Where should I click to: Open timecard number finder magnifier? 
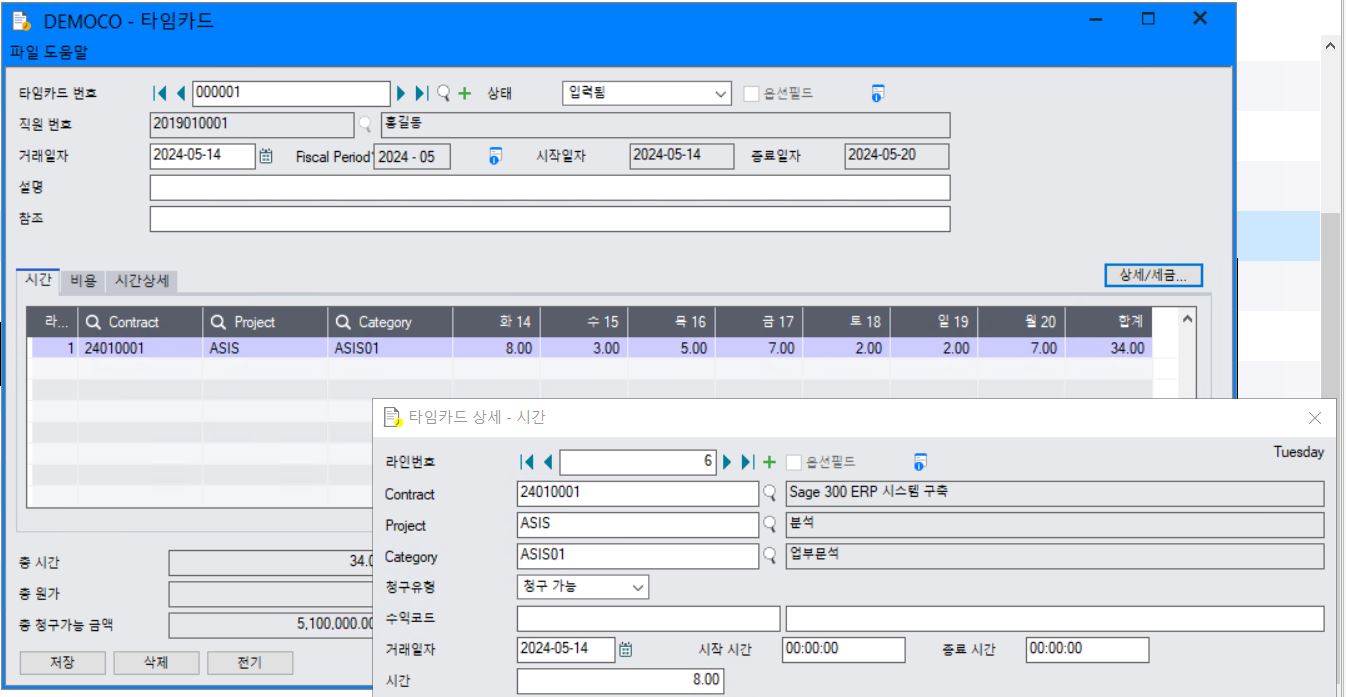[444, 93]
